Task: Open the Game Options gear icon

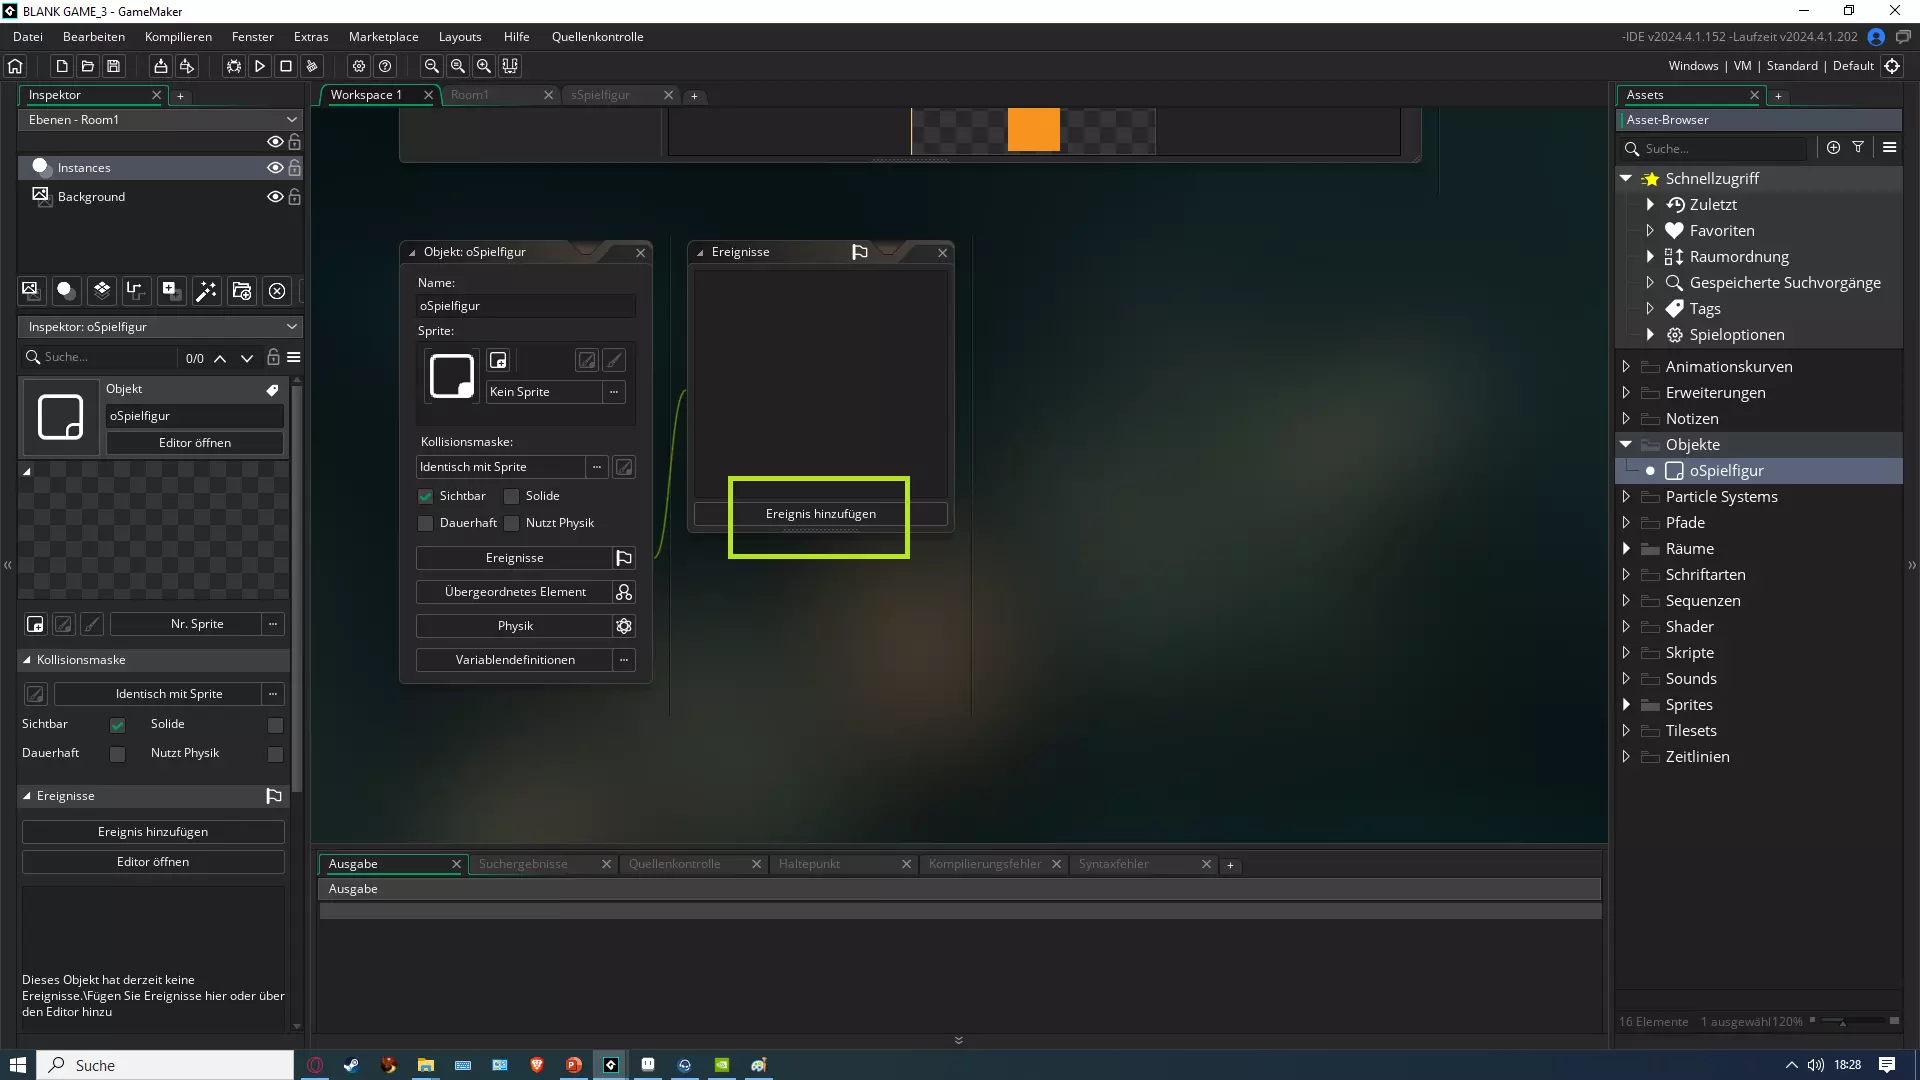Action: click(359, 66)
